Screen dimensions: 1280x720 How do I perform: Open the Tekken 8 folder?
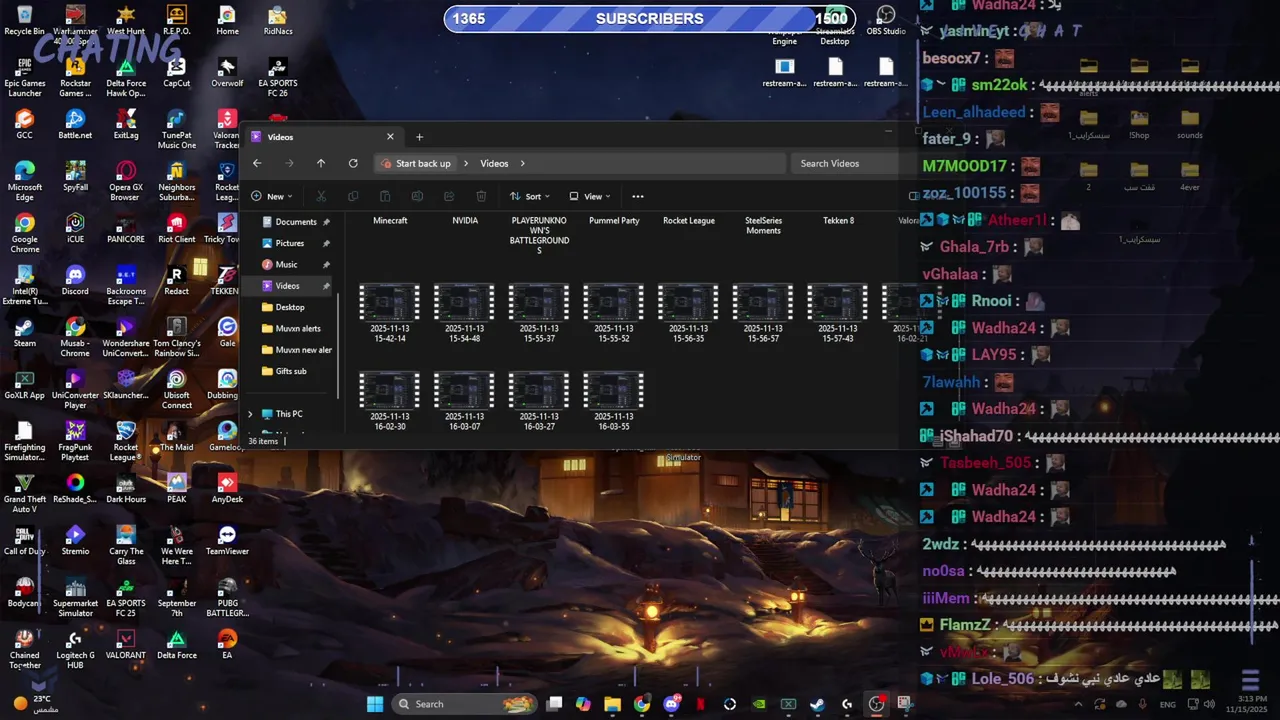click(838, 221)
